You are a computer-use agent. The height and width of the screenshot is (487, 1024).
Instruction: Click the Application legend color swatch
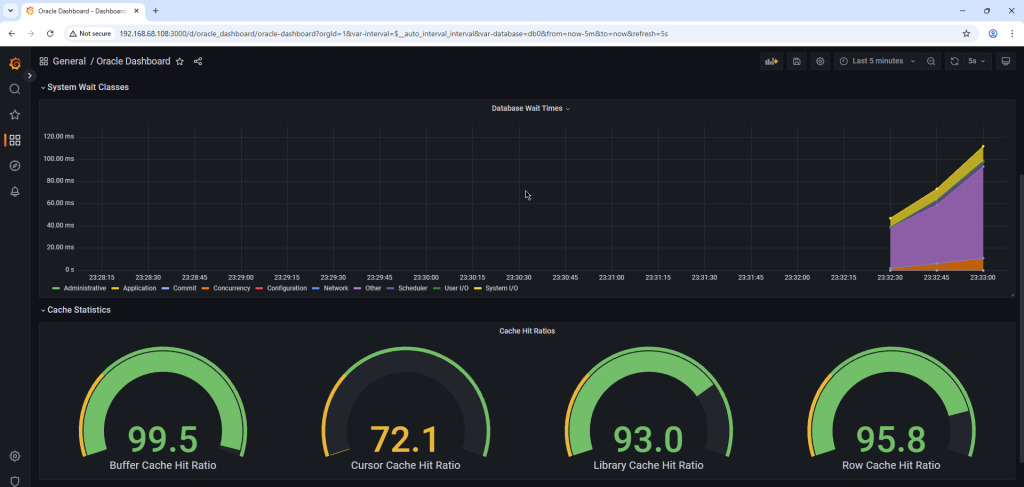(x=115, y=288)
